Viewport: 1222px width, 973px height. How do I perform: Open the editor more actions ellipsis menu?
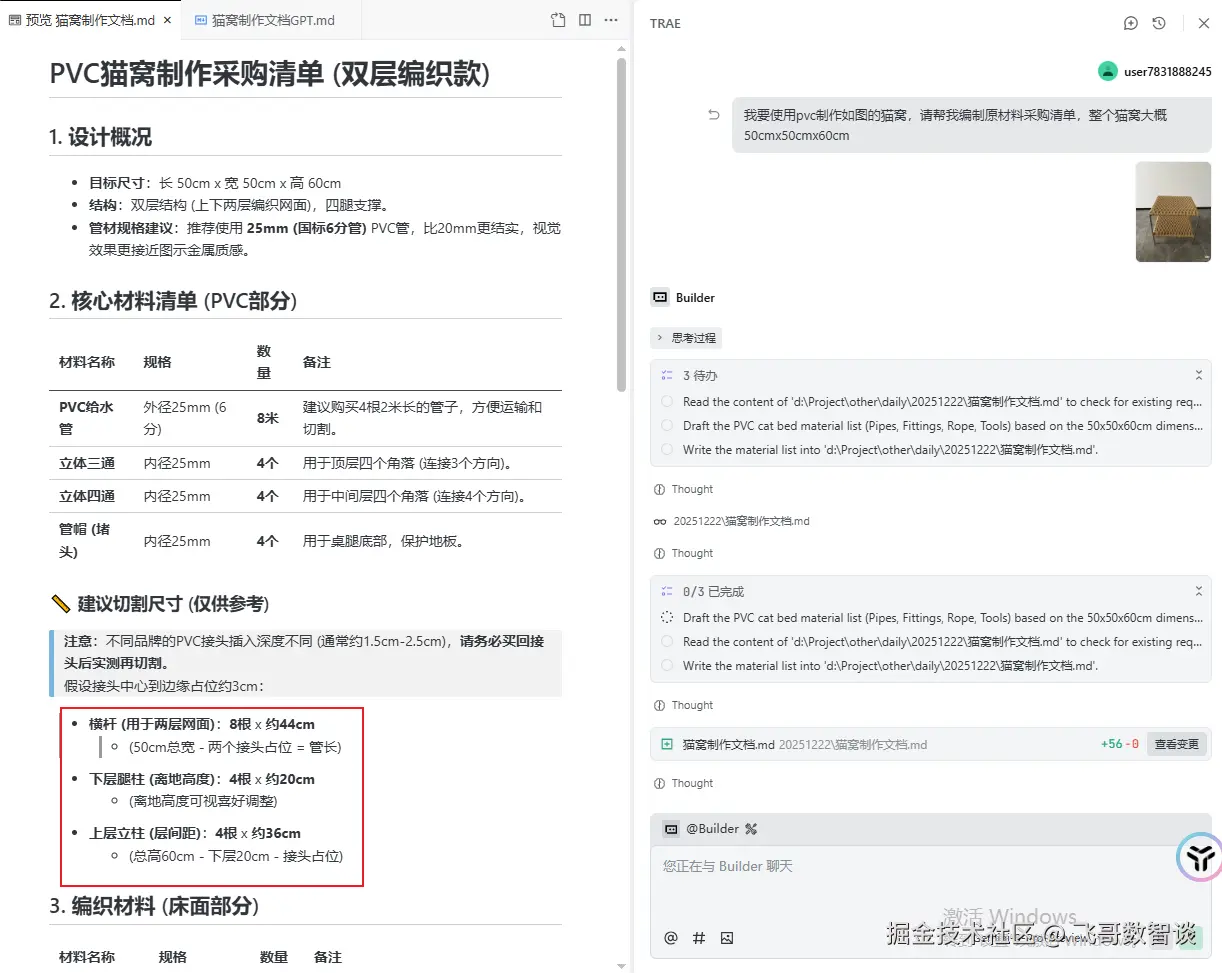click(x=611, y=20)
